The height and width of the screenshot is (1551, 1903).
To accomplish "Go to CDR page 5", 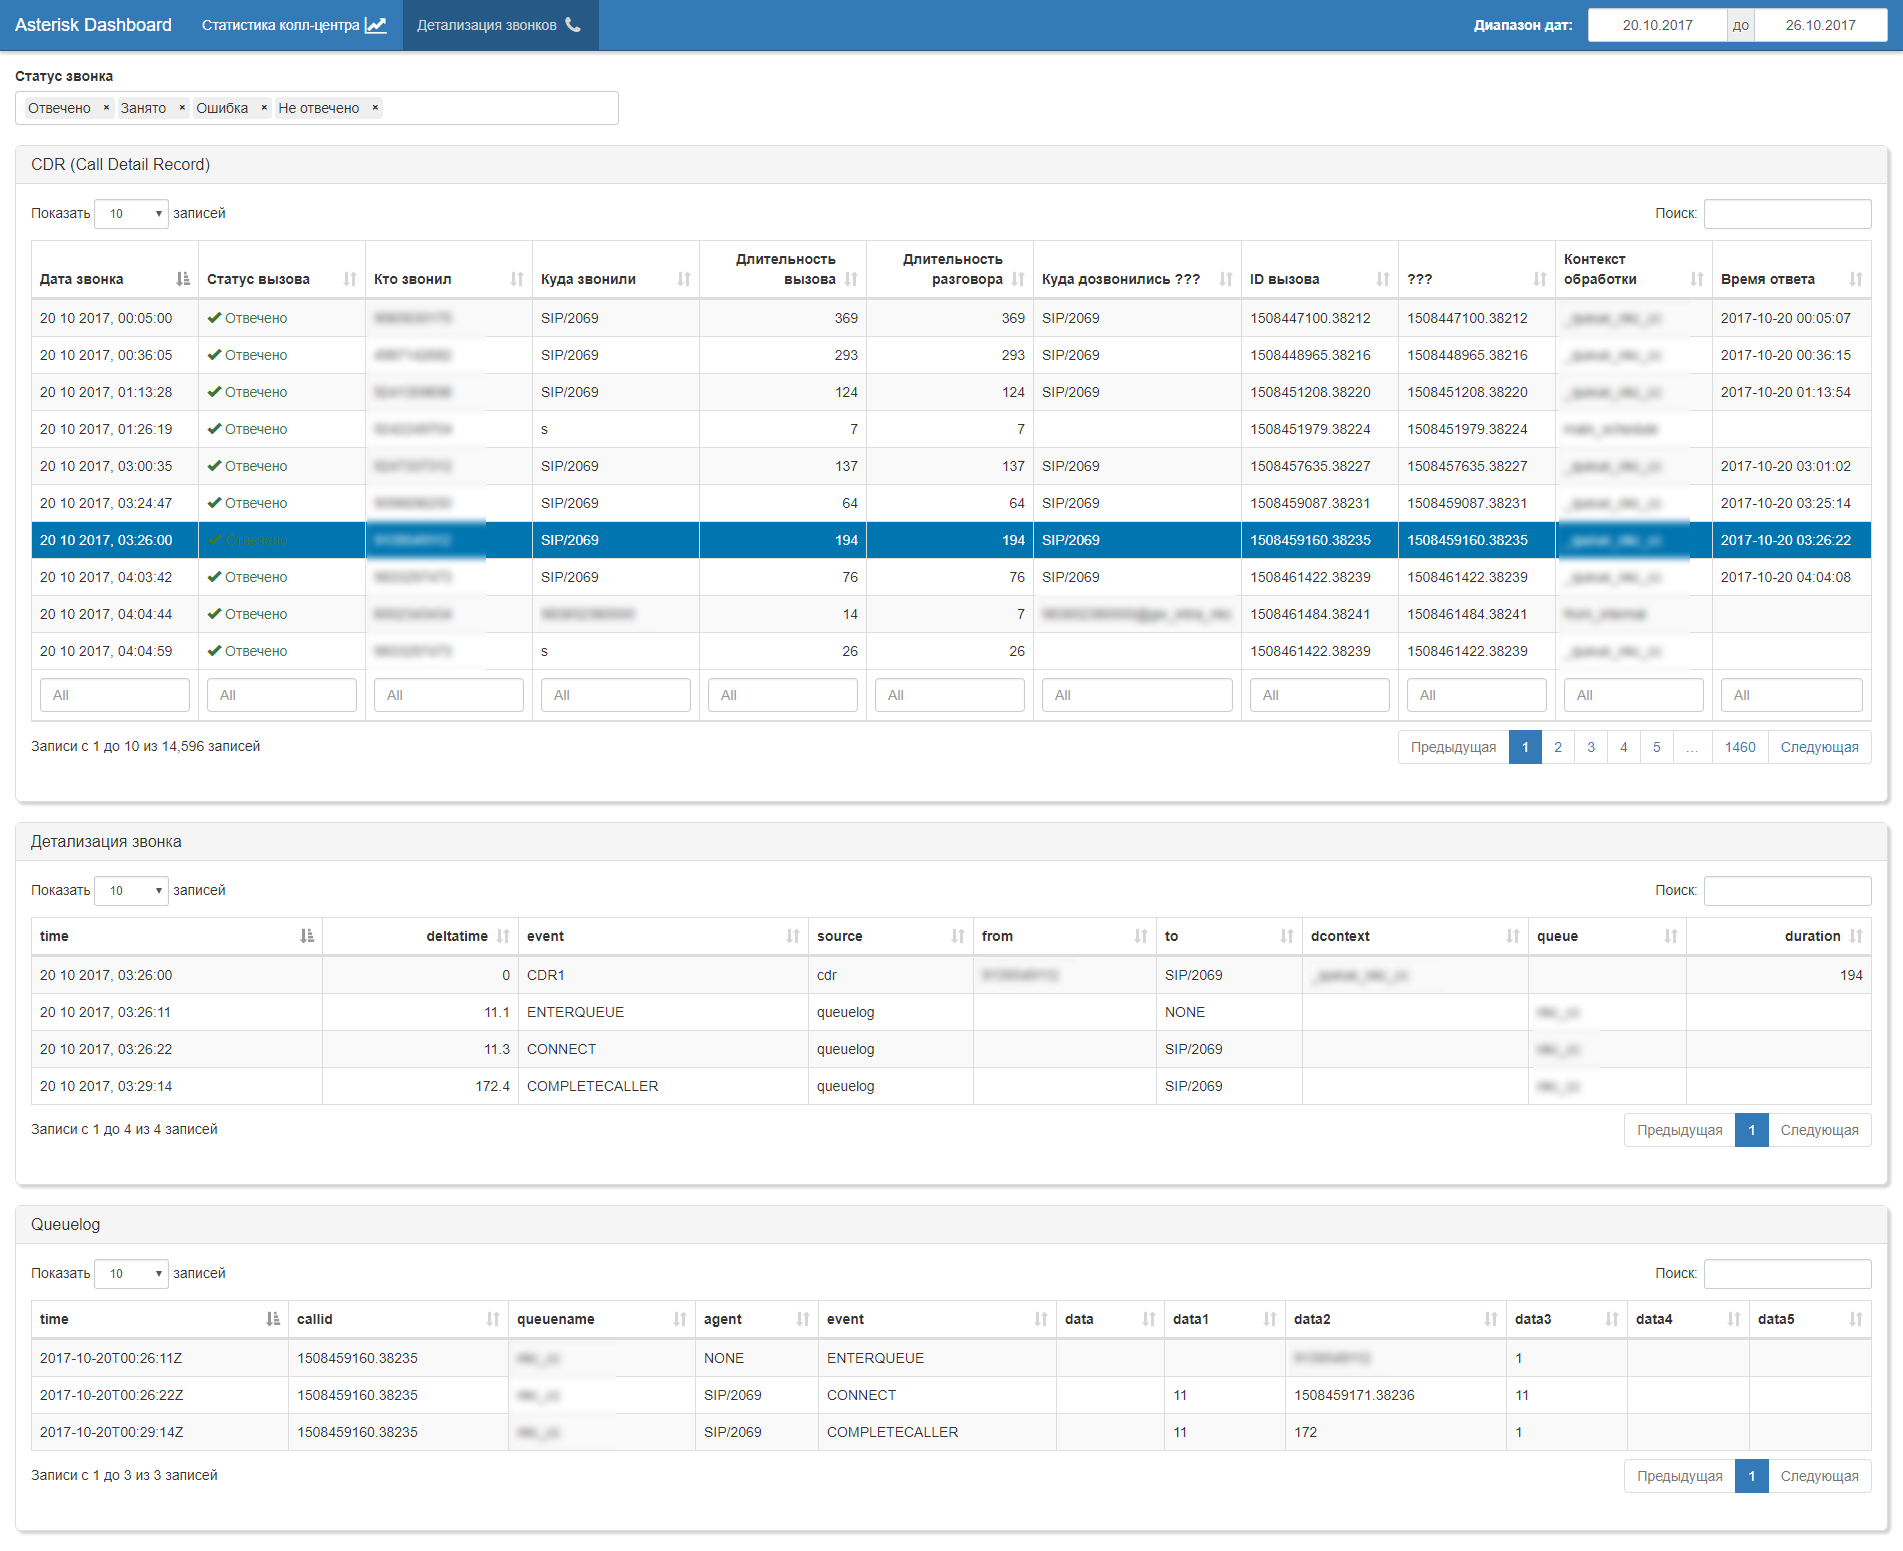I will [x=1657, y=747].
